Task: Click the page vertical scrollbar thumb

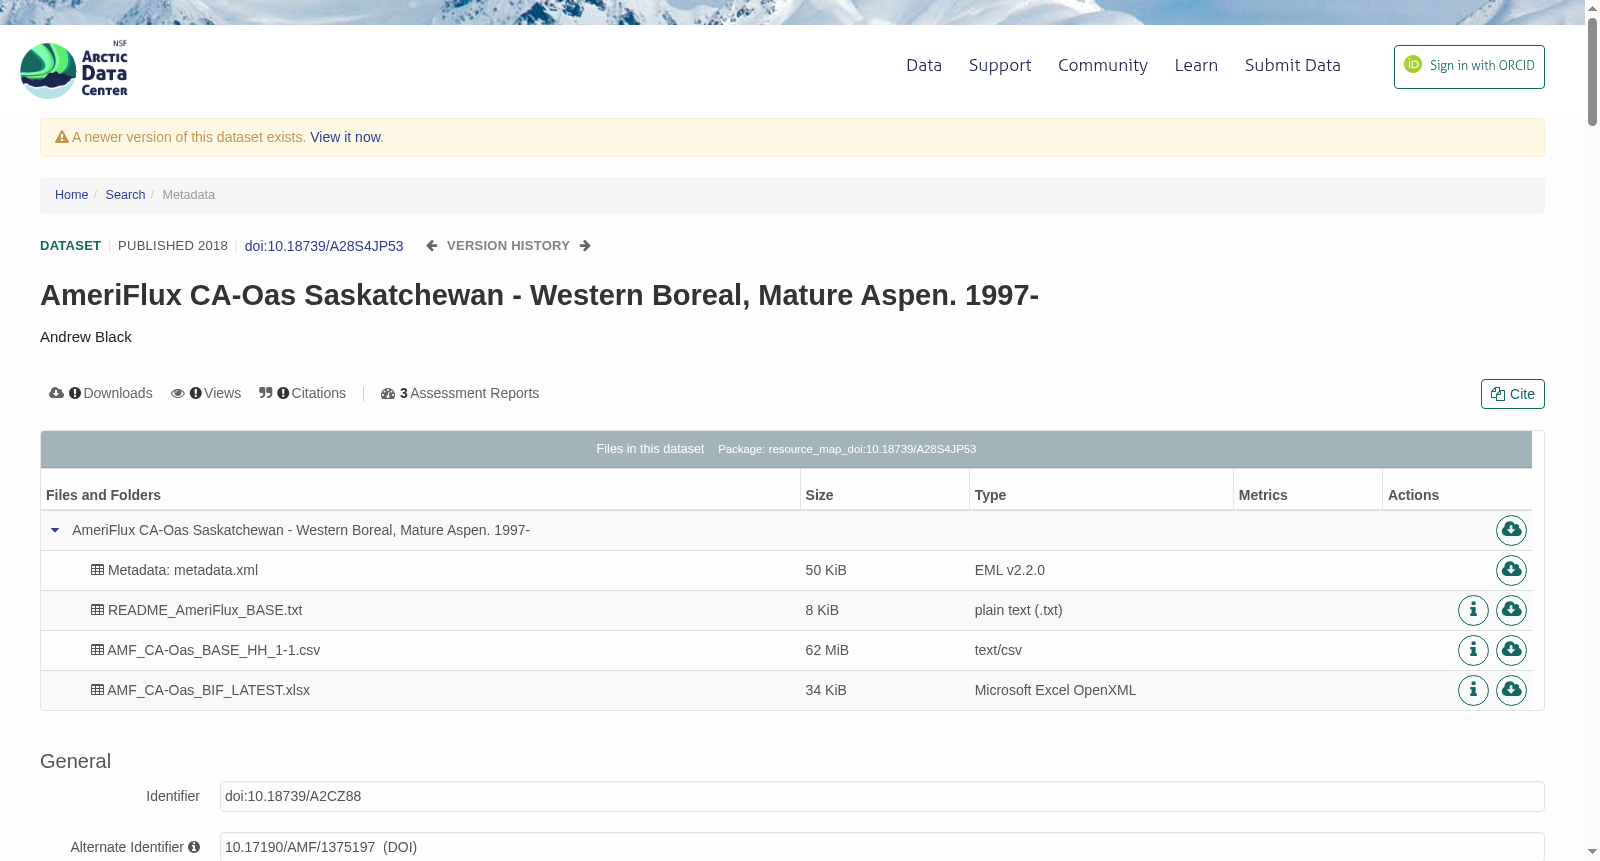Action: [1592, 72]
